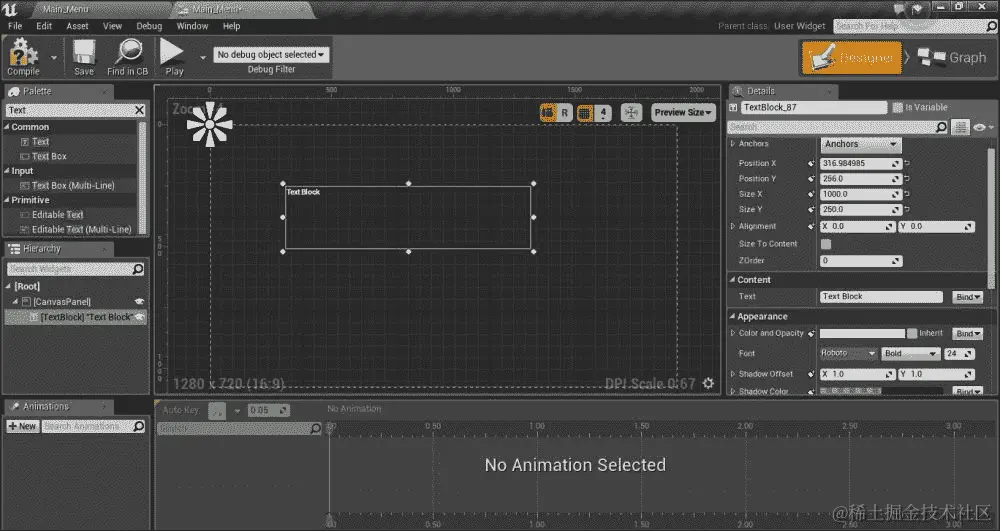The image size is (1000, 531).
Task: Toggle TextBlock visibility eye in Hierarchy
Action: pyautogui.click(x=139, y=317)
